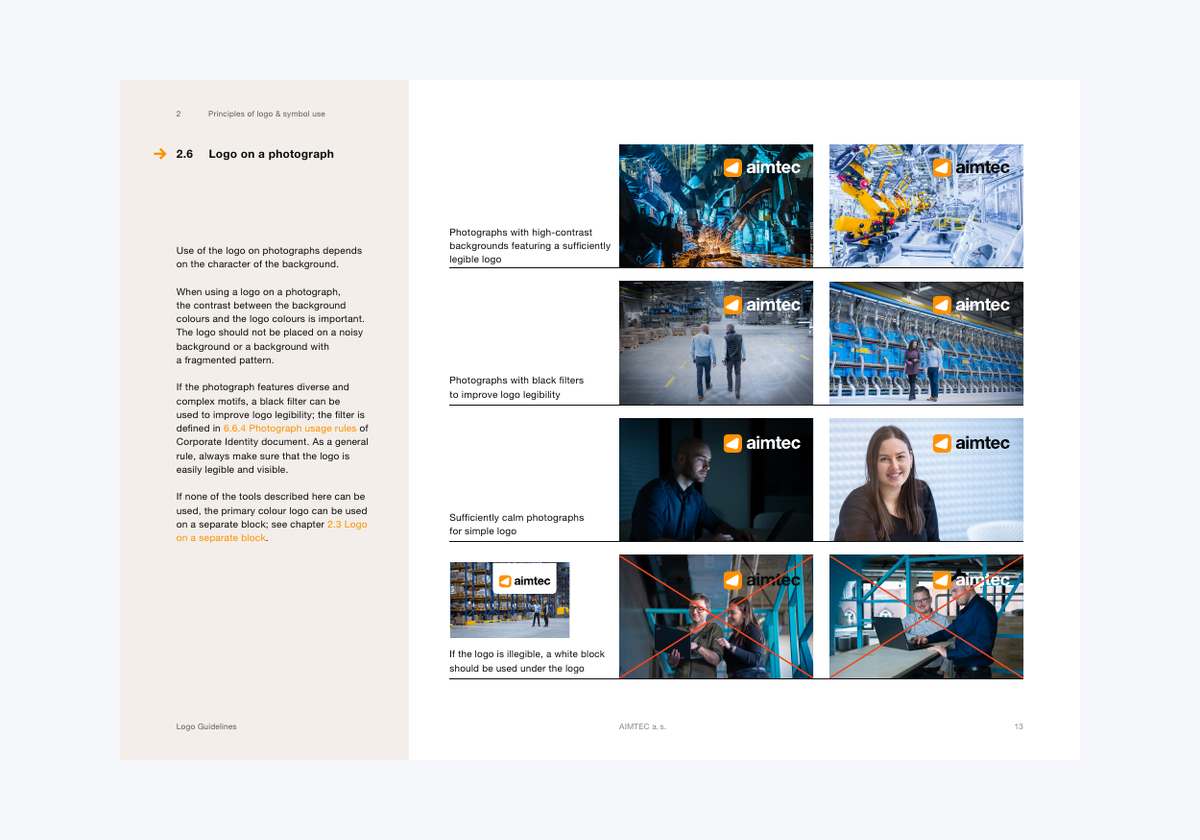Select the small warehouse thumbnail with white block logo
The height and width of the screenshot is (840, 1200).
[510, 600]
